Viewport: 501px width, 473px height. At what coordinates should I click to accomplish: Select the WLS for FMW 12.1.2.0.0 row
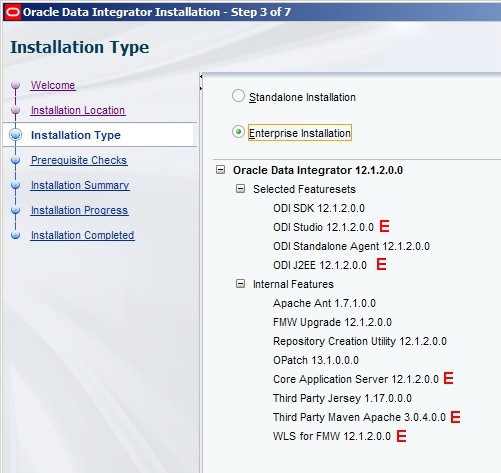pos(332,436)
